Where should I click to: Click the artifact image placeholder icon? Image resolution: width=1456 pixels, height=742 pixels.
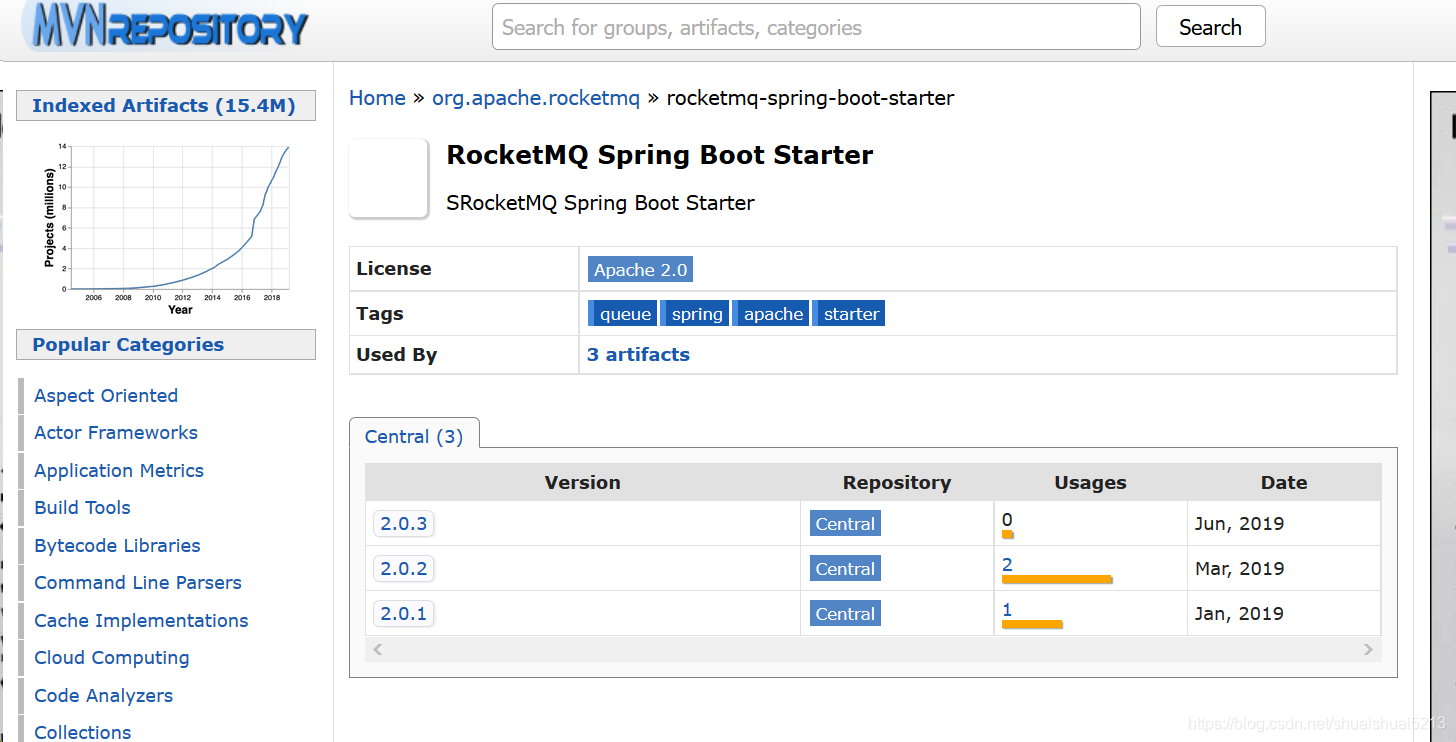(x=389, y=178)
